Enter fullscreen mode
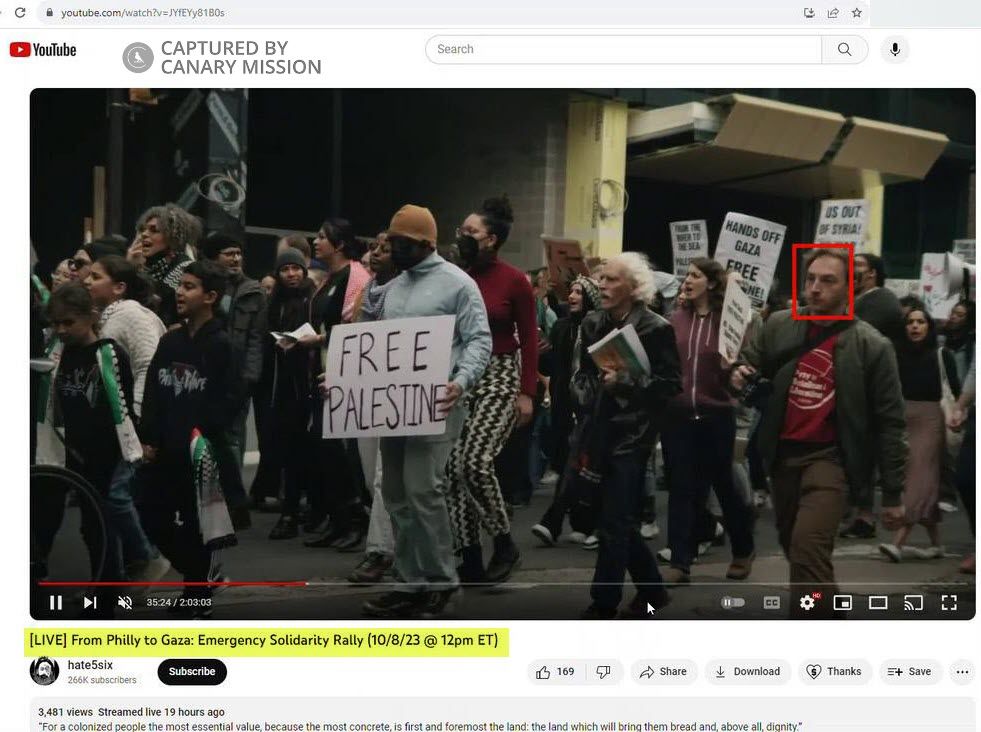 948,602
